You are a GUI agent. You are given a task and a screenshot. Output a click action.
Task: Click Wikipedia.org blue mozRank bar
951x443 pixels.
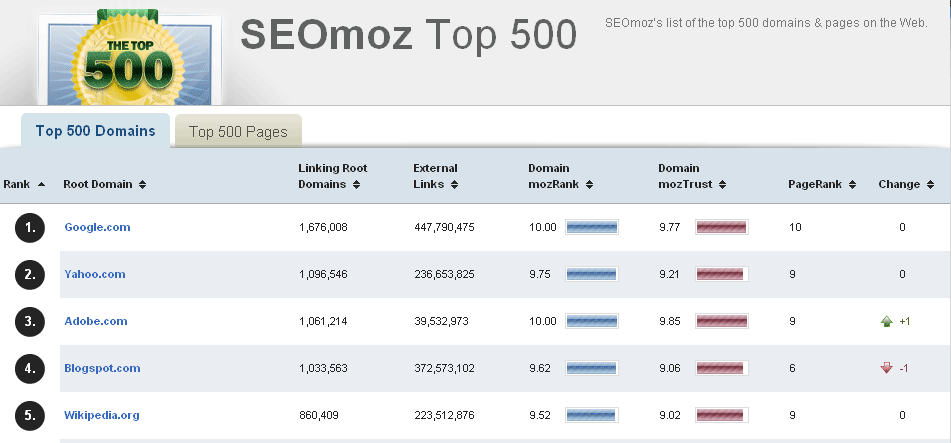coord(591,415)
